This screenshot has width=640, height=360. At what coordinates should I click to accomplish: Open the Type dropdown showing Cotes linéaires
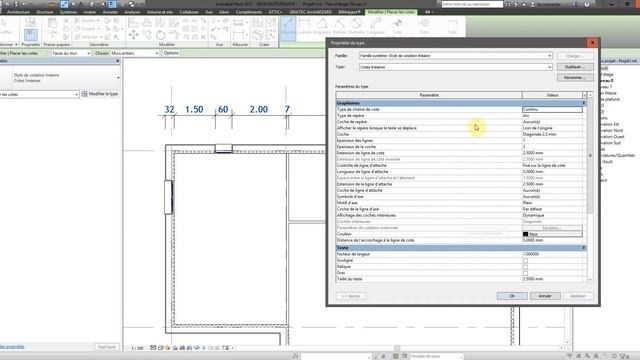pyautogui.click(x=549, y=67)
